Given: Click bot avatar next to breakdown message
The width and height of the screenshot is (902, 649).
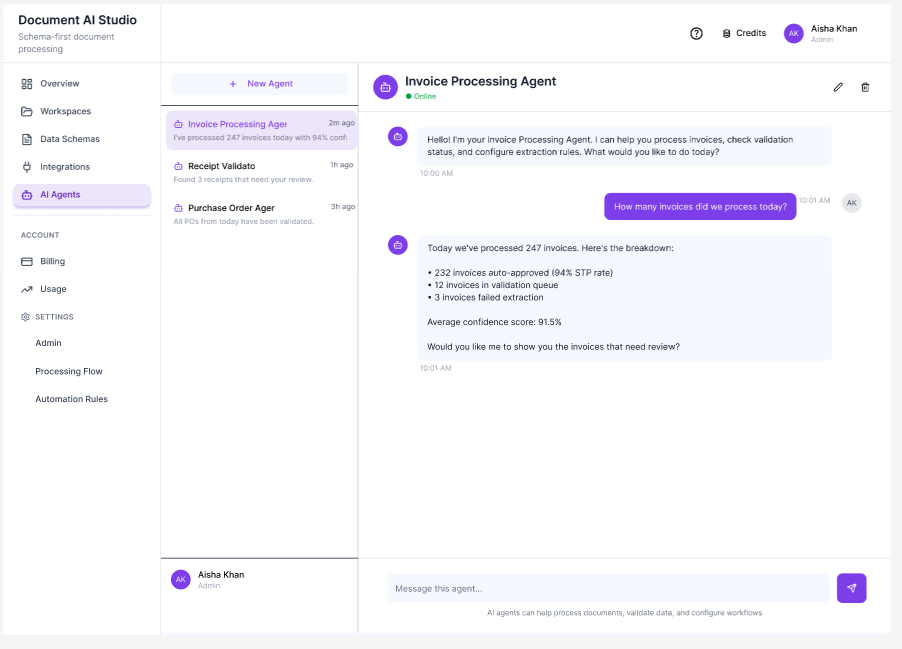Looking at the screenshot, I should pos(398,245).
